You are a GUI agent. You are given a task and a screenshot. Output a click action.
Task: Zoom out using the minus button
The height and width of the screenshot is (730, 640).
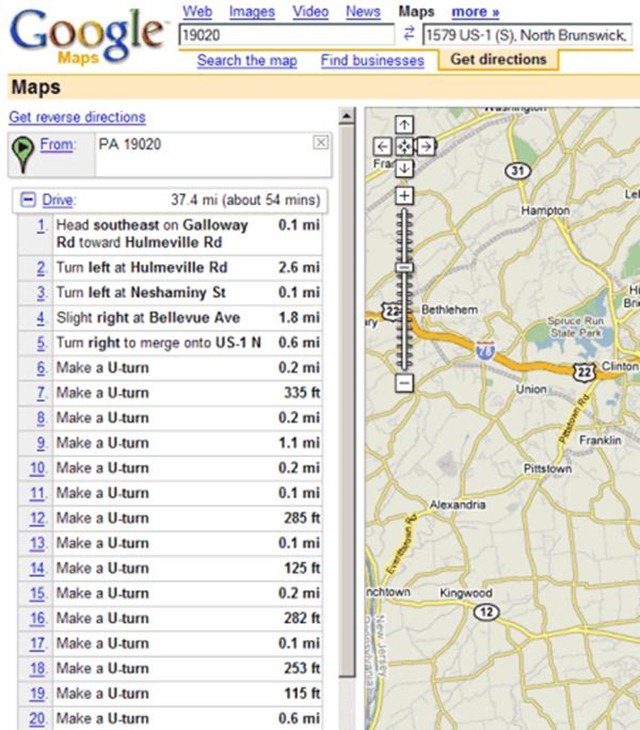404,382
